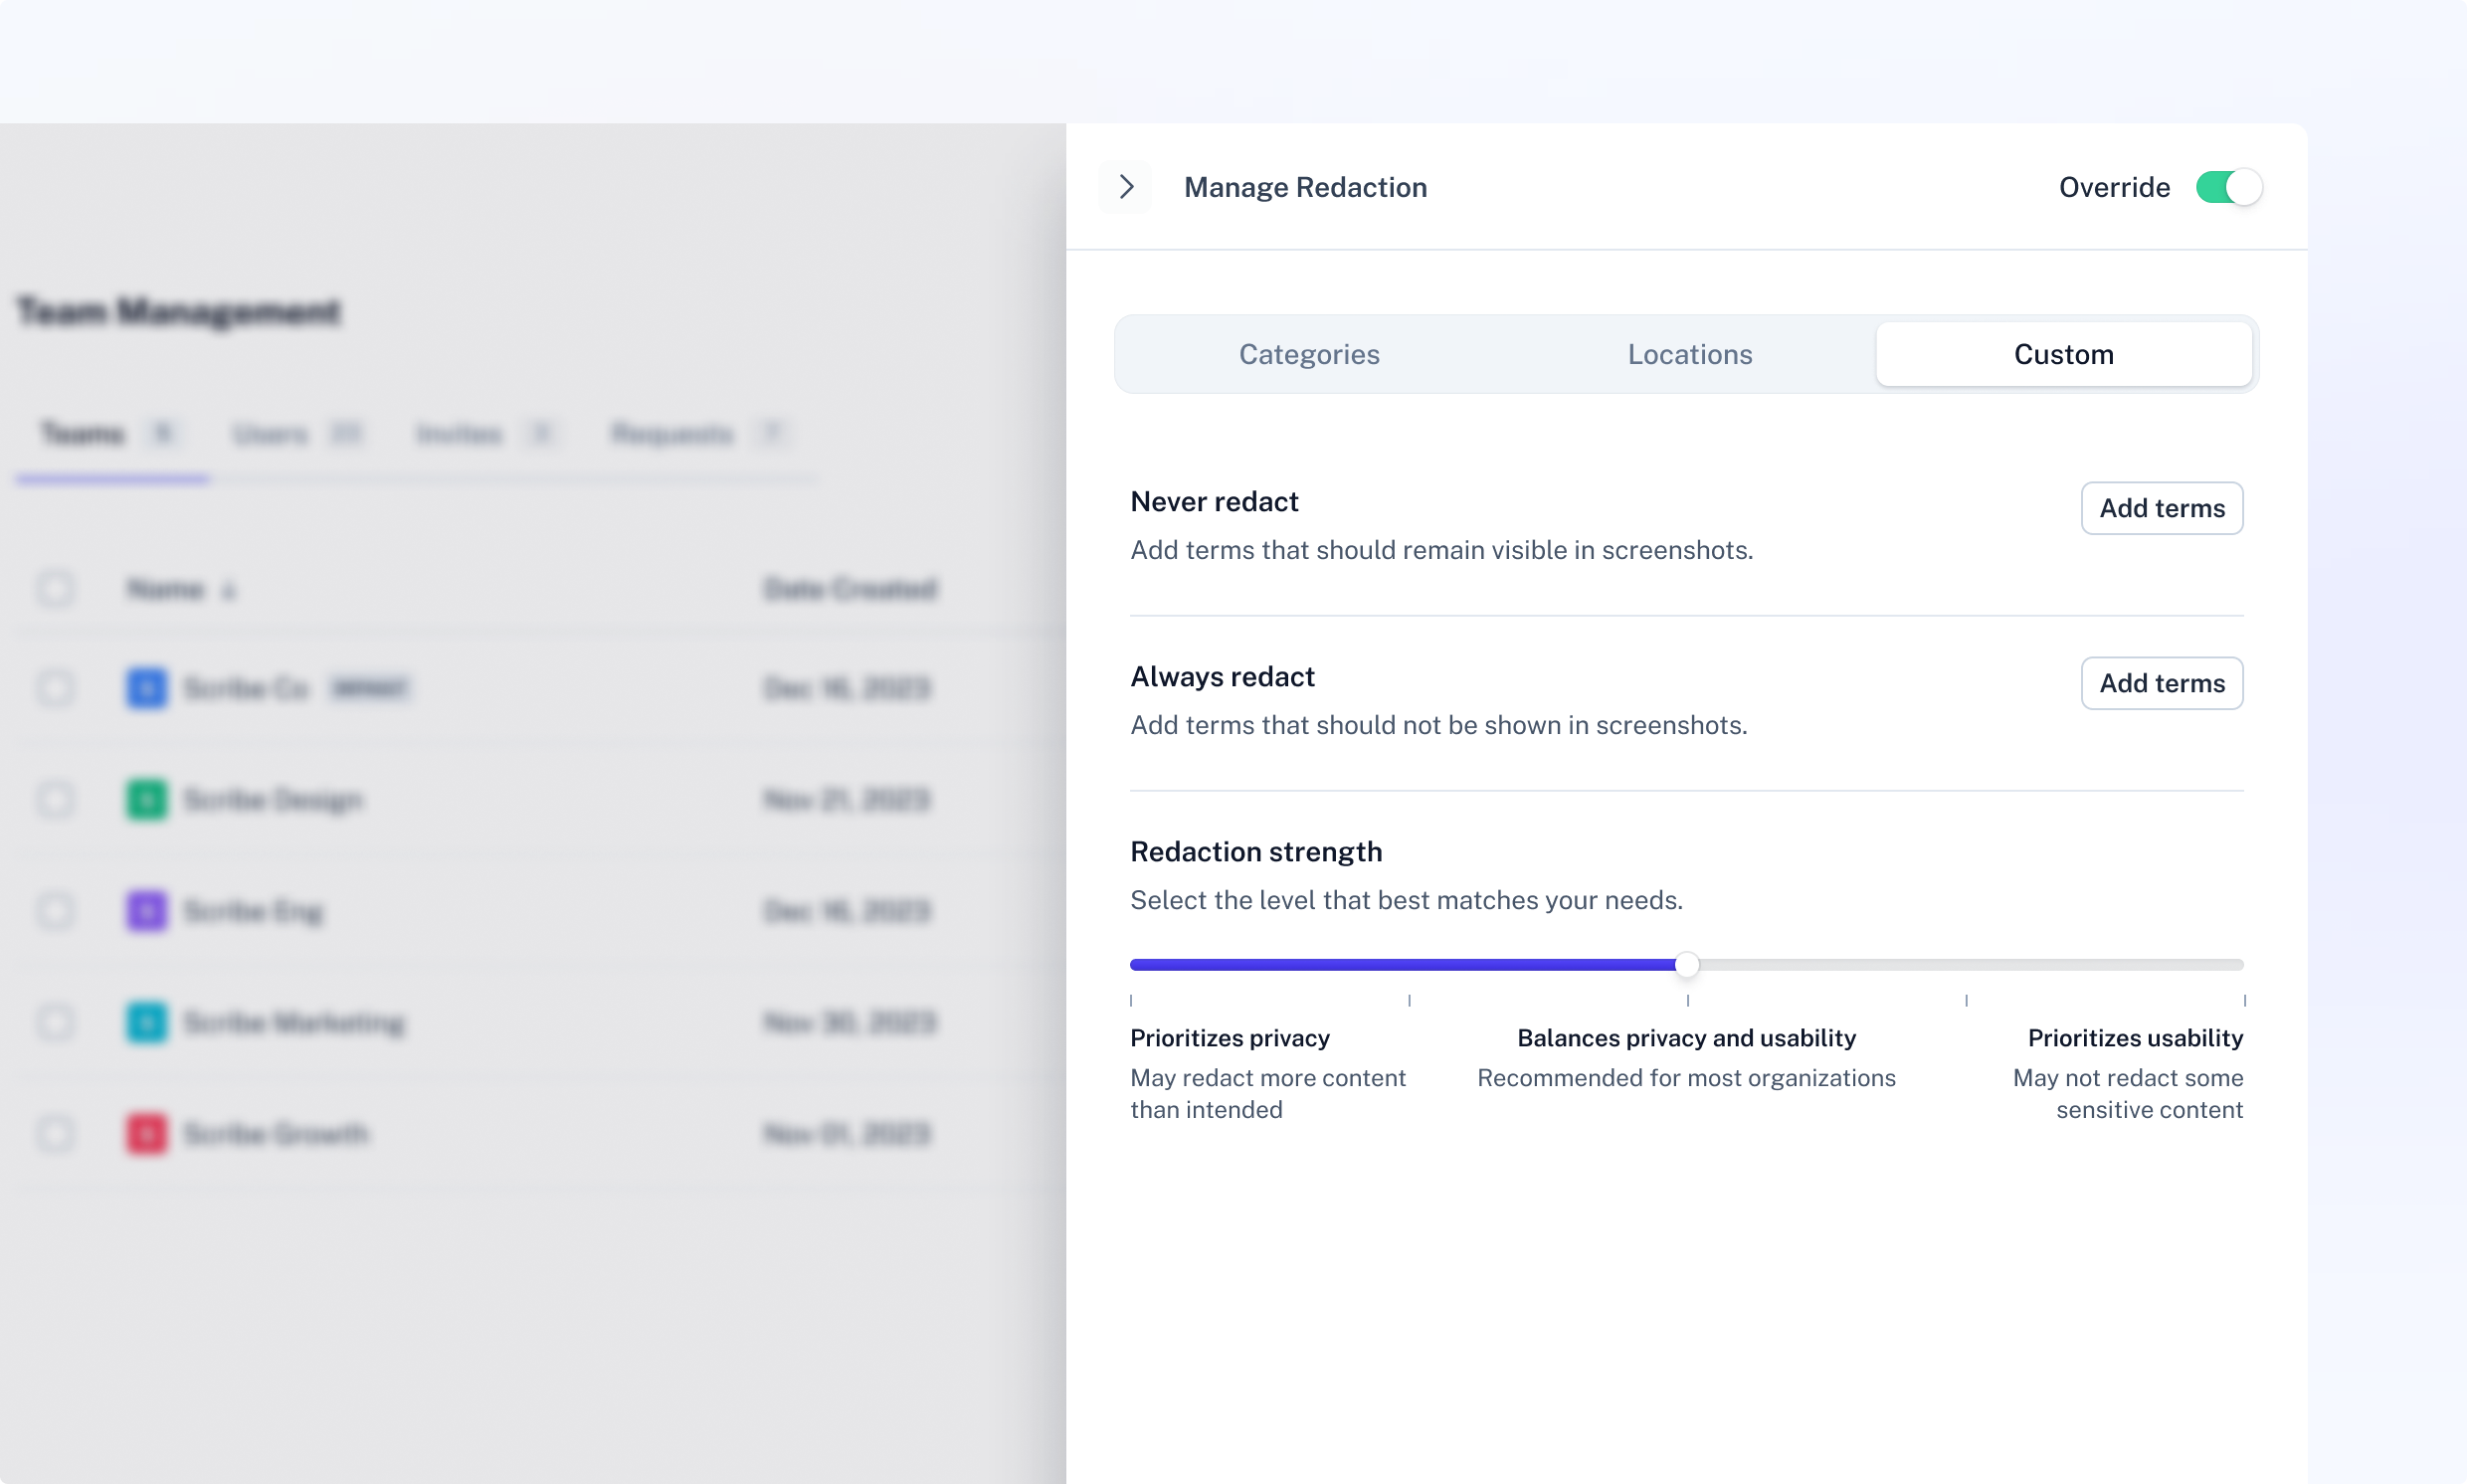Click the teal Scribe Marketing team icon

(147, 1022)
